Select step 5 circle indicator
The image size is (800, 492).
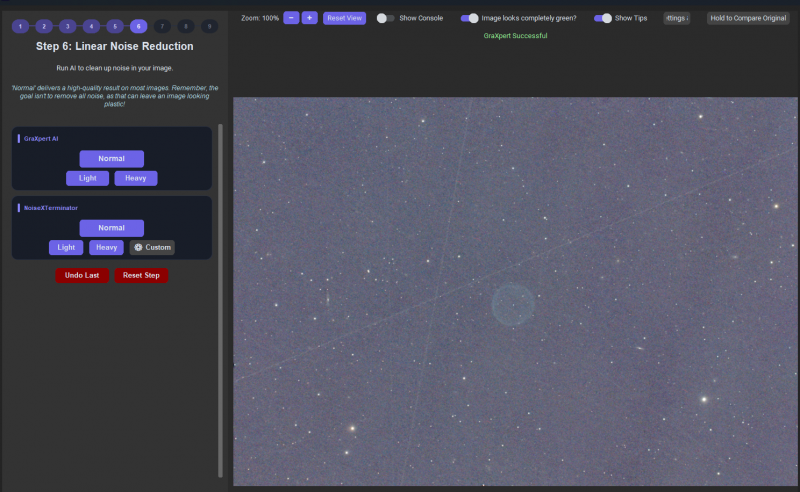click(115, 27)
